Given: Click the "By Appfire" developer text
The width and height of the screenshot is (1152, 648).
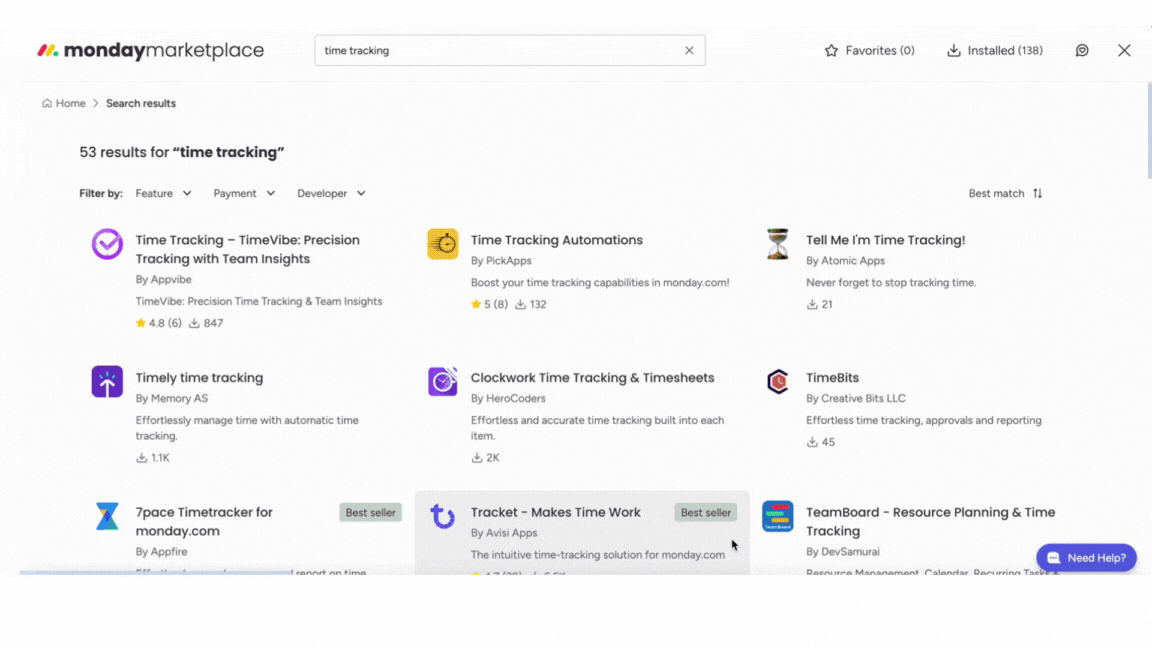Looking at the screenshot, I should [x=161, y=552].
